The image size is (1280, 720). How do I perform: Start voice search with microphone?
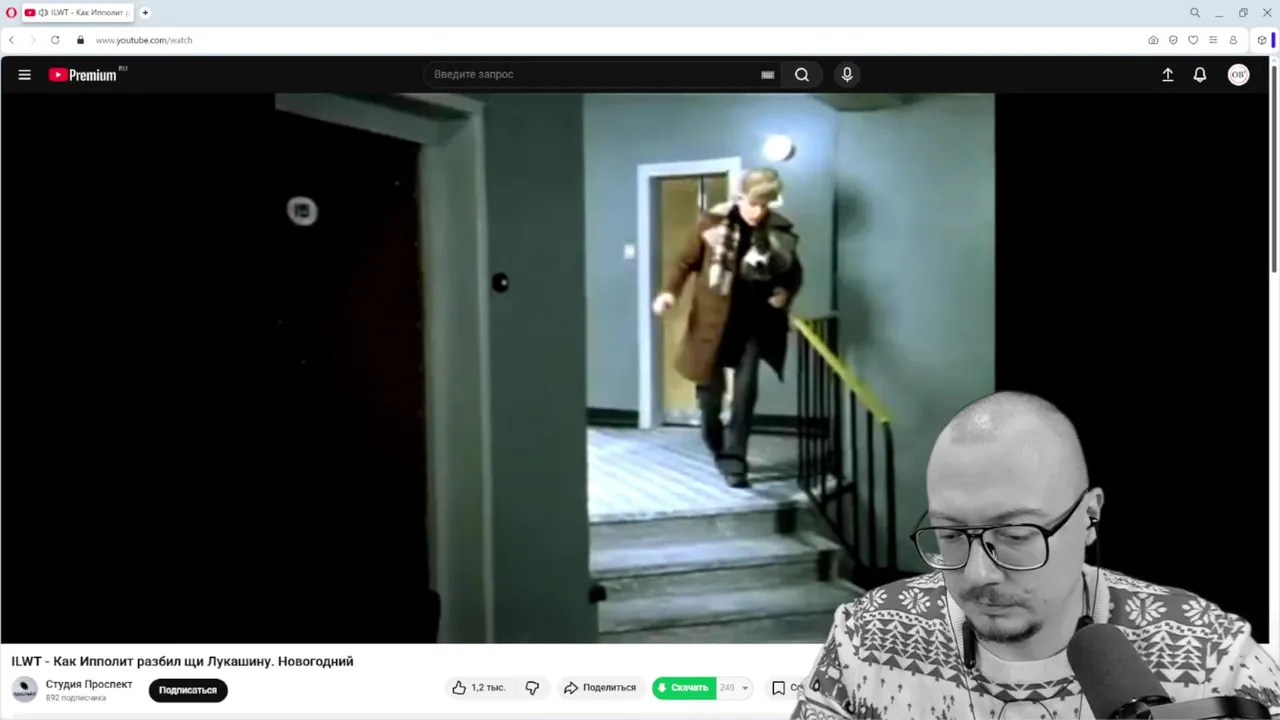847,75
